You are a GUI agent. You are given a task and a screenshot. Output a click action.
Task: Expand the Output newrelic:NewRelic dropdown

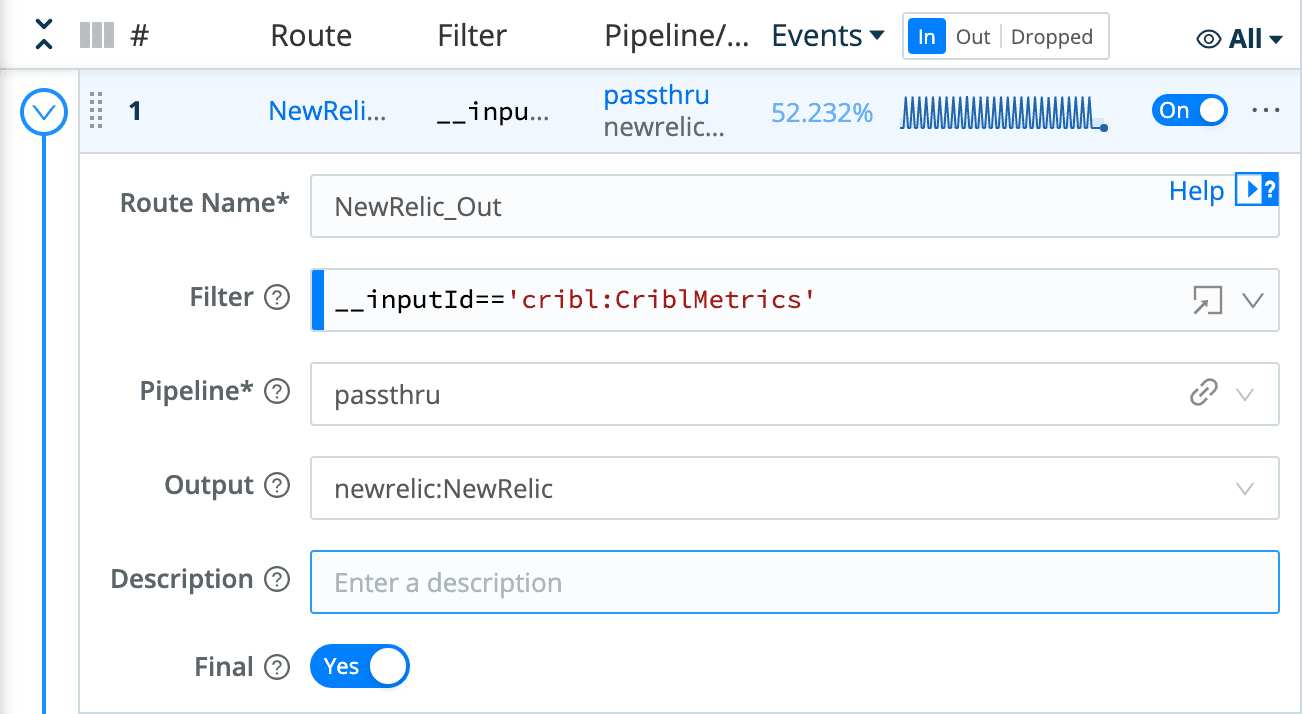click(x=1245, y=488)
